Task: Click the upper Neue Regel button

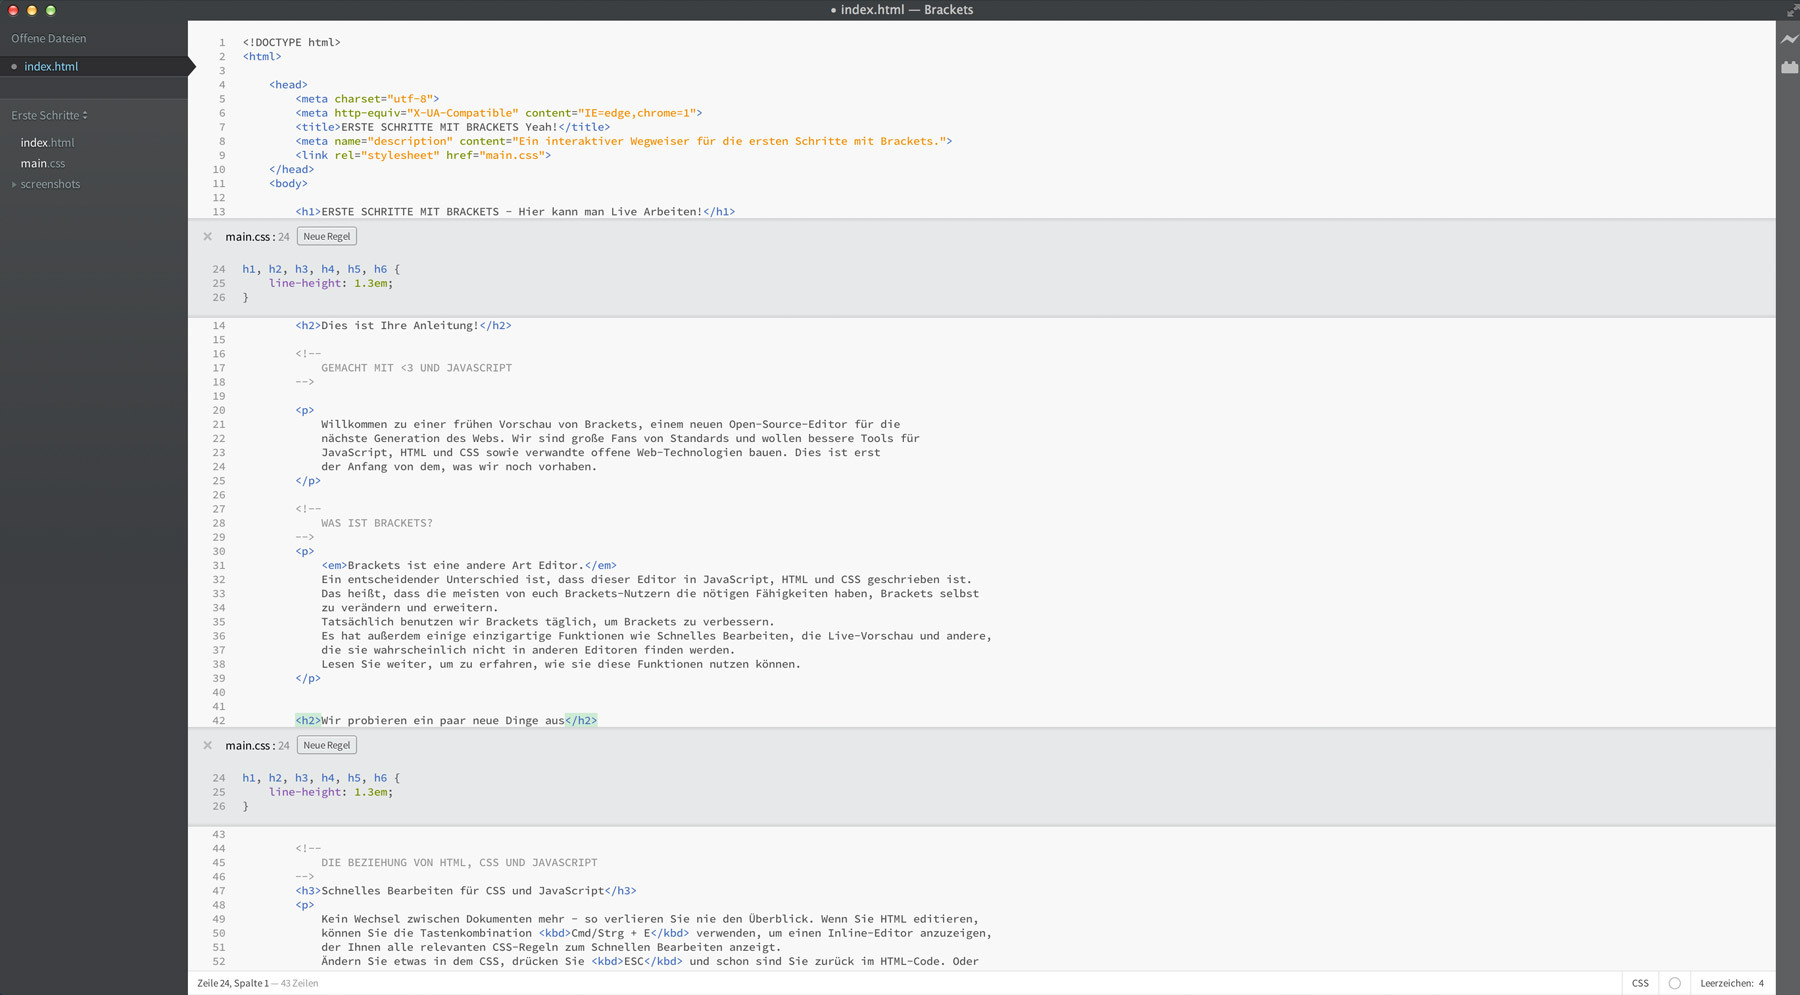Action: (x=327, y=237)
